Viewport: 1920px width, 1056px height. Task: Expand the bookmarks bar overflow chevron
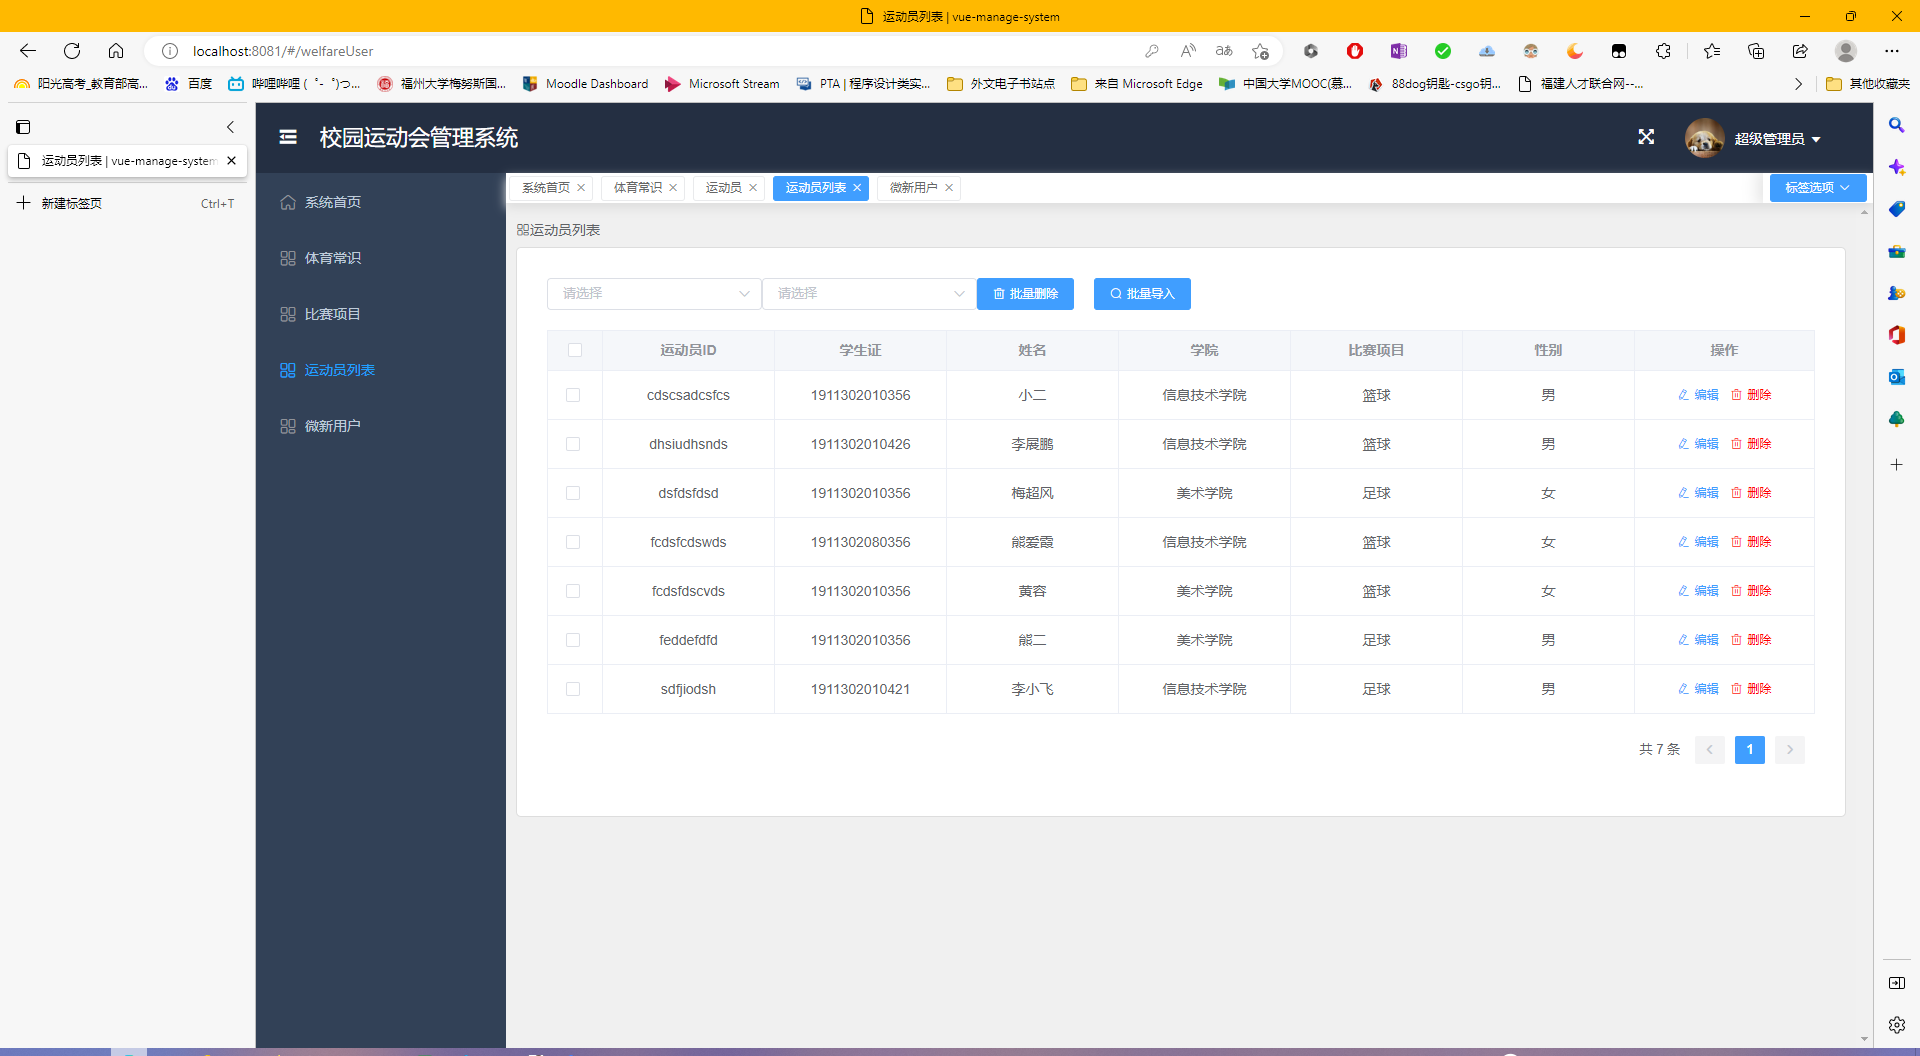point(1798,84)
